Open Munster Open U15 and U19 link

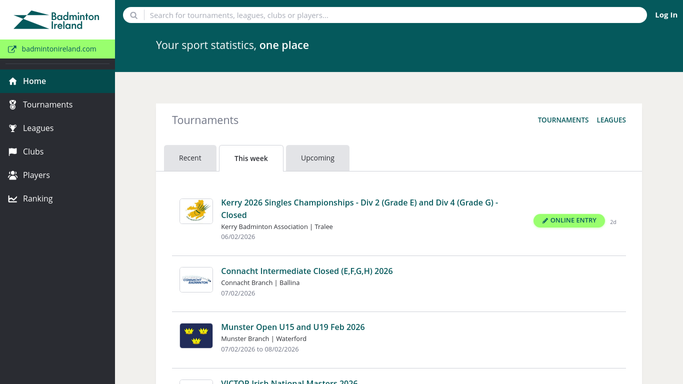tap(293, 327)
